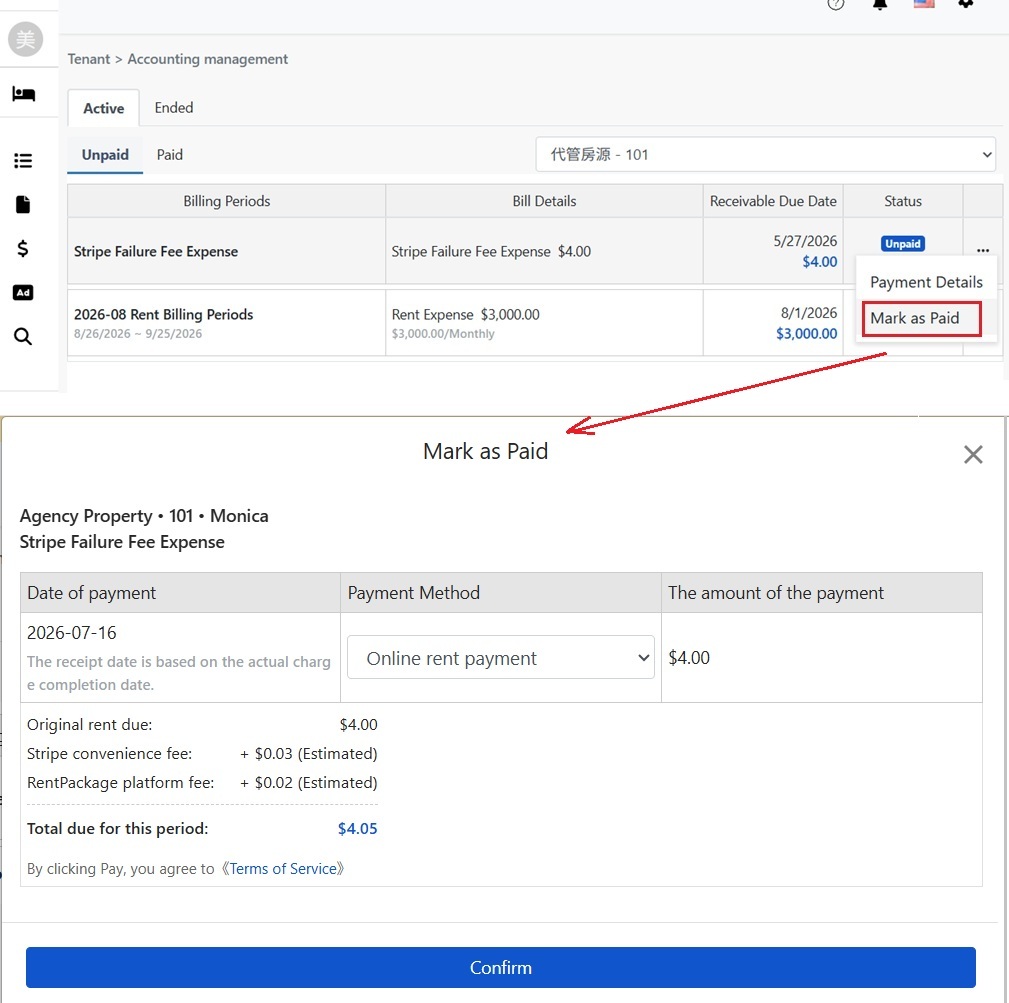Screen dimensions: 1009x1003
Task: Click the help question mark icon
Action: pos(835,4)
